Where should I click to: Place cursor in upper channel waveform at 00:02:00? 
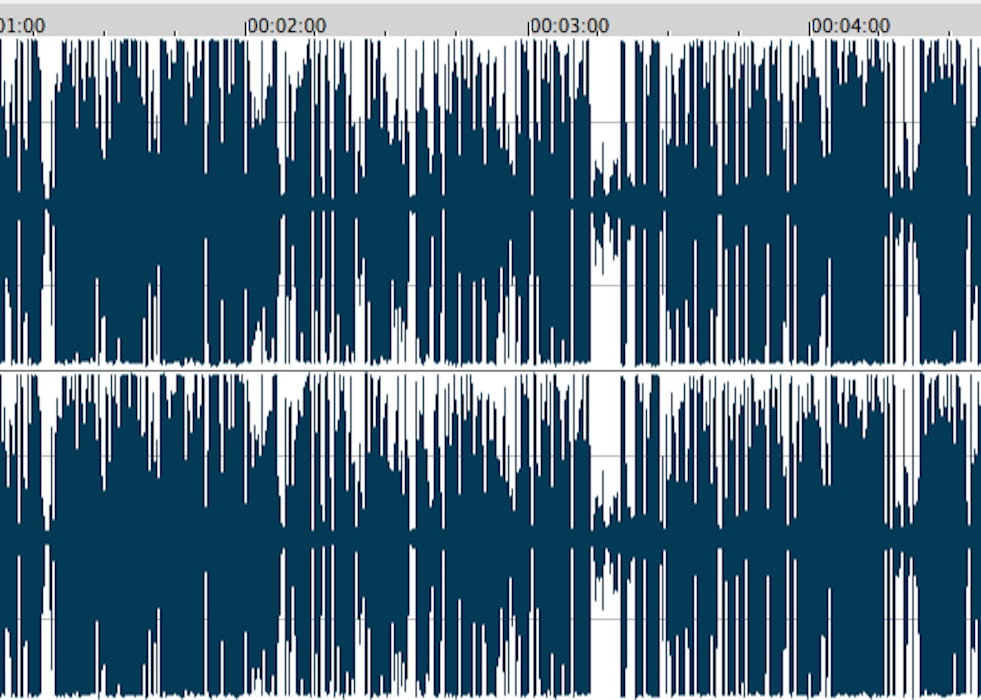click(x=247, y=200)
